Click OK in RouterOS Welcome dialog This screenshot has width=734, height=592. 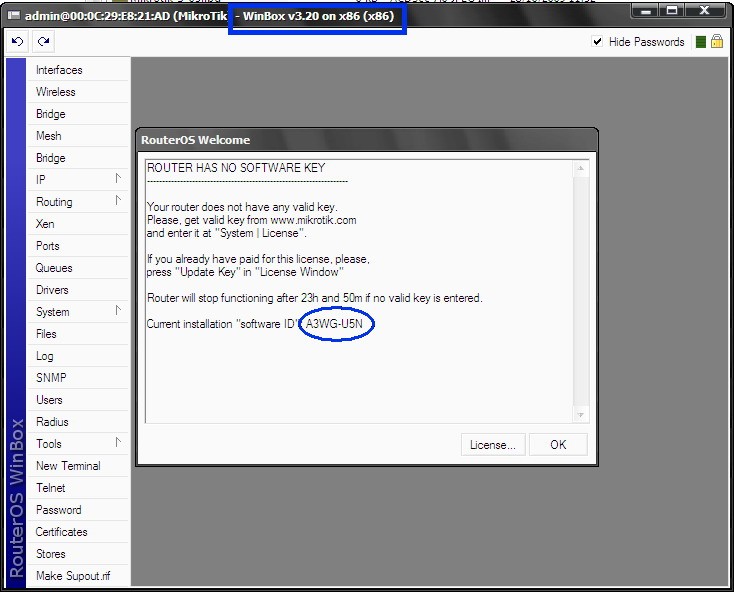point(558,445)
